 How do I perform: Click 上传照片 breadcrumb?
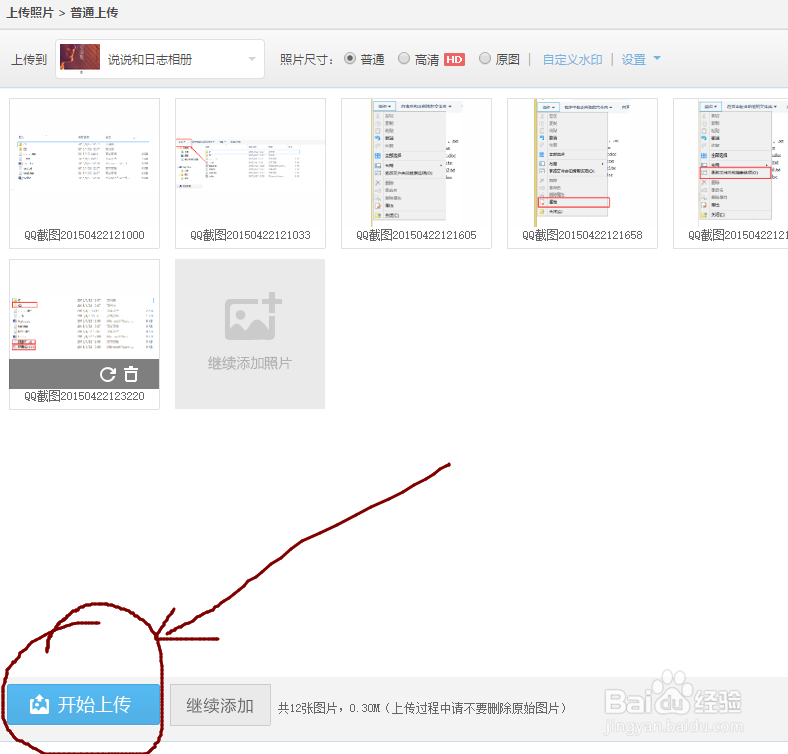coord(30,13)
